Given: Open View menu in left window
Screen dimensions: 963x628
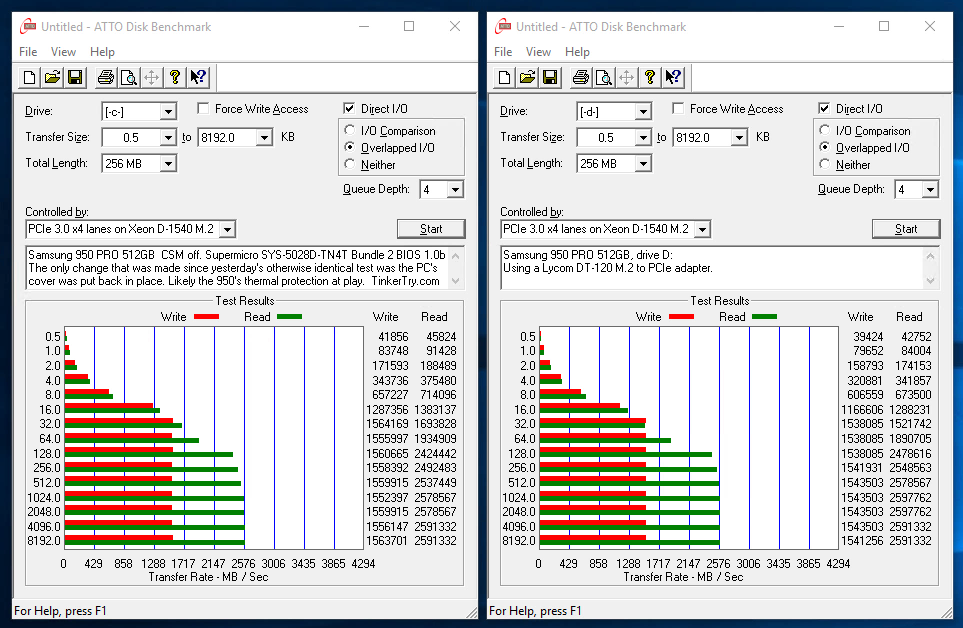Looking at the screenshot, I should click(x=63, y=52).
